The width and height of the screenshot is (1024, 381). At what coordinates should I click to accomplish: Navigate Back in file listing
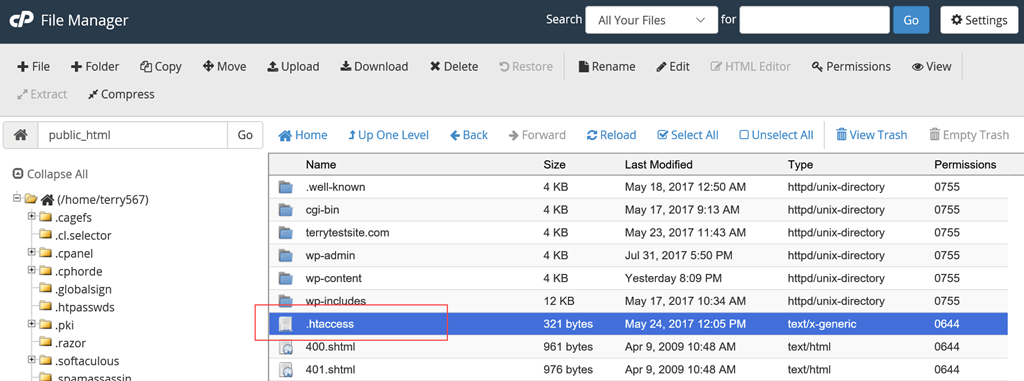point(469,135)
